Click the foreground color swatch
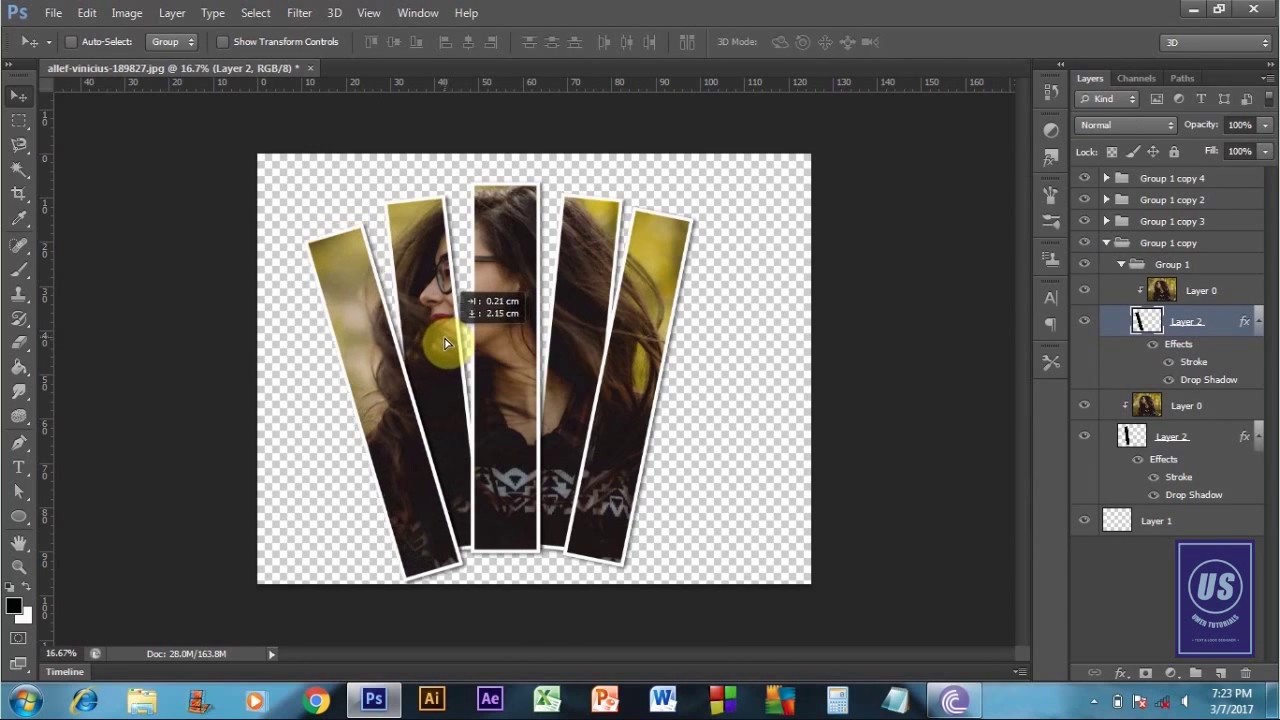 tap(13, 606)
